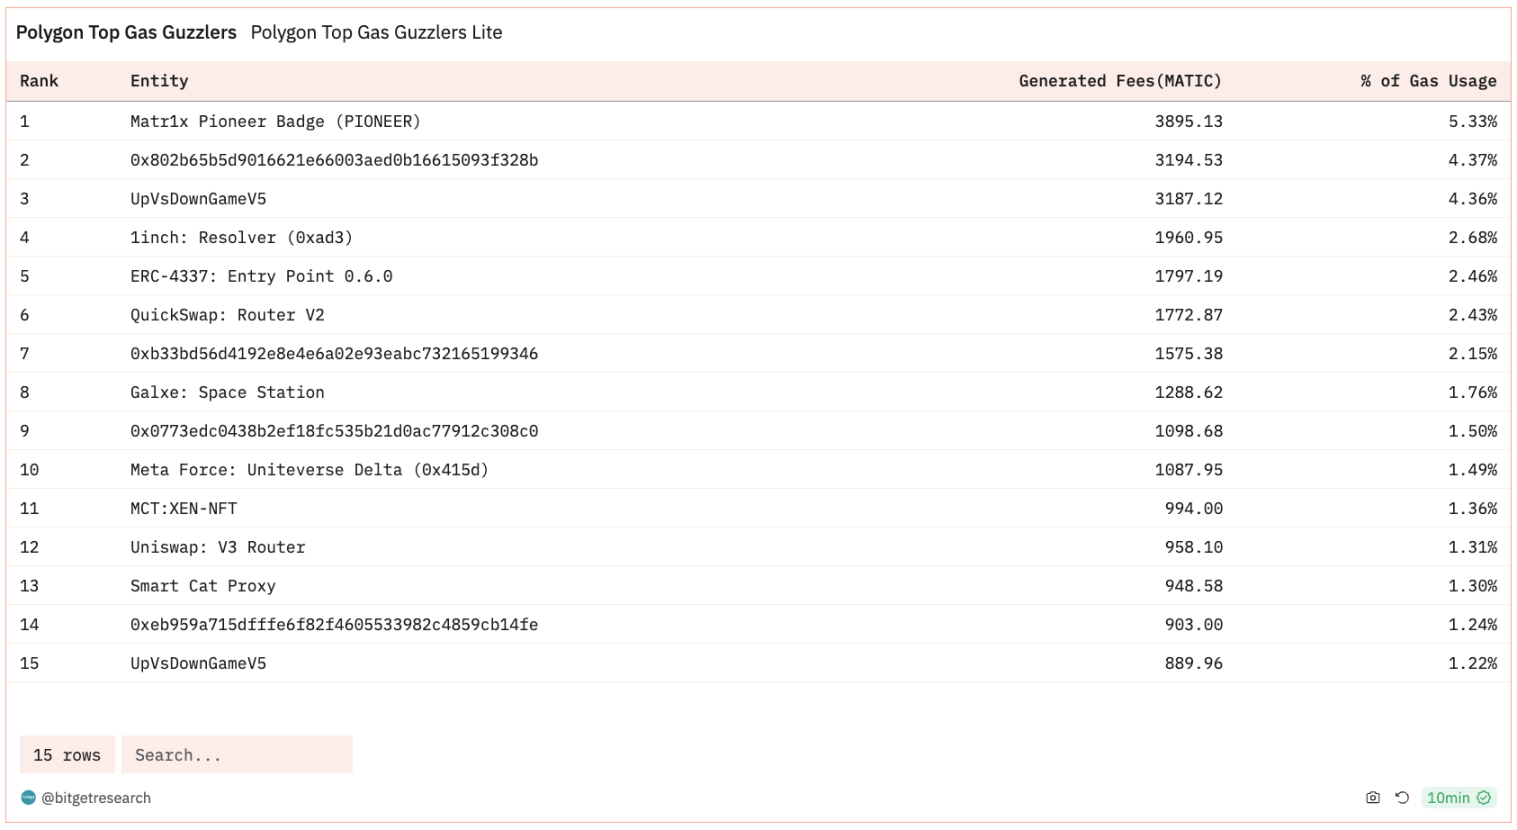Viewport: 1517px width, 830px height.
Task: Click fees value 1098.68
Action: [x=1188, y=431]
